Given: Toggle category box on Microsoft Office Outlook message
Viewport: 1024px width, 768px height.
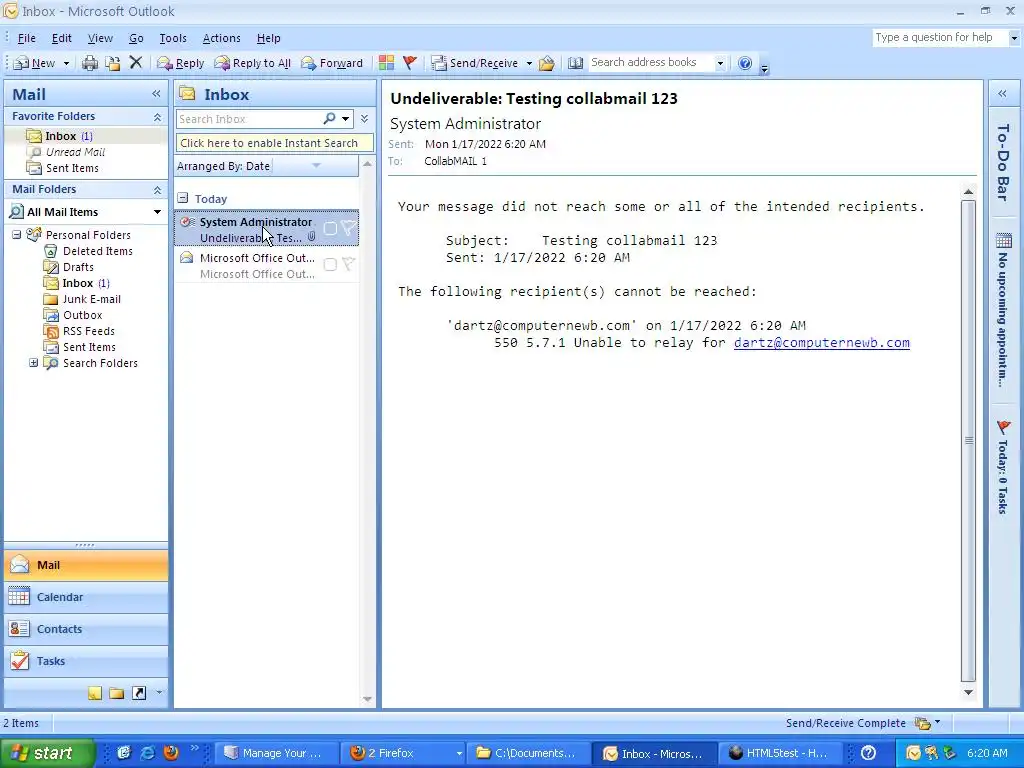Looking at the screenshot, I should tap(330, 264).
